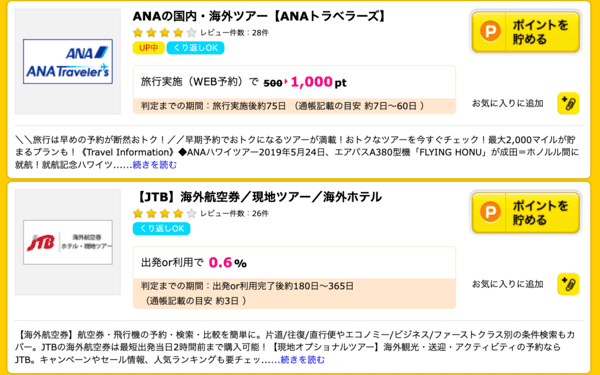
Task: Add JTB listing to favorites icon
Action: coord(568,284)
